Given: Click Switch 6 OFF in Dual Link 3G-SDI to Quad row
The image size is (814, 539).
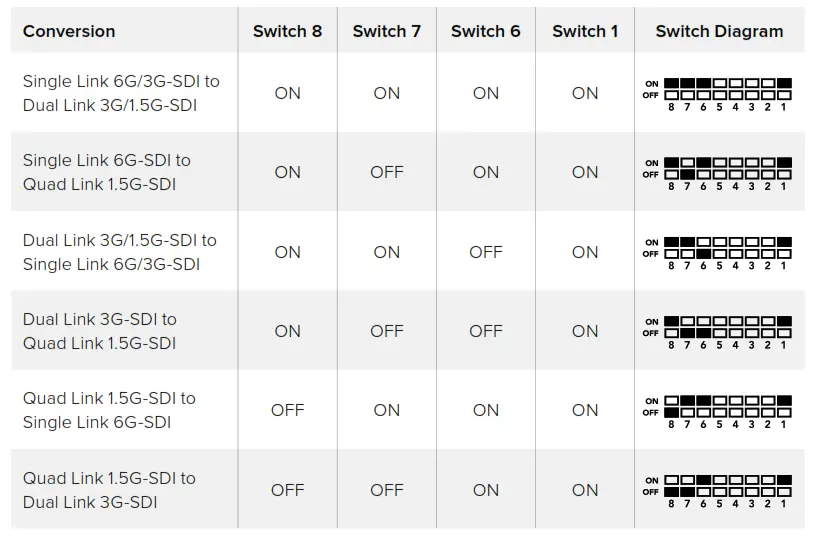Looking at the screenshot, I should [x=485, y=331].
